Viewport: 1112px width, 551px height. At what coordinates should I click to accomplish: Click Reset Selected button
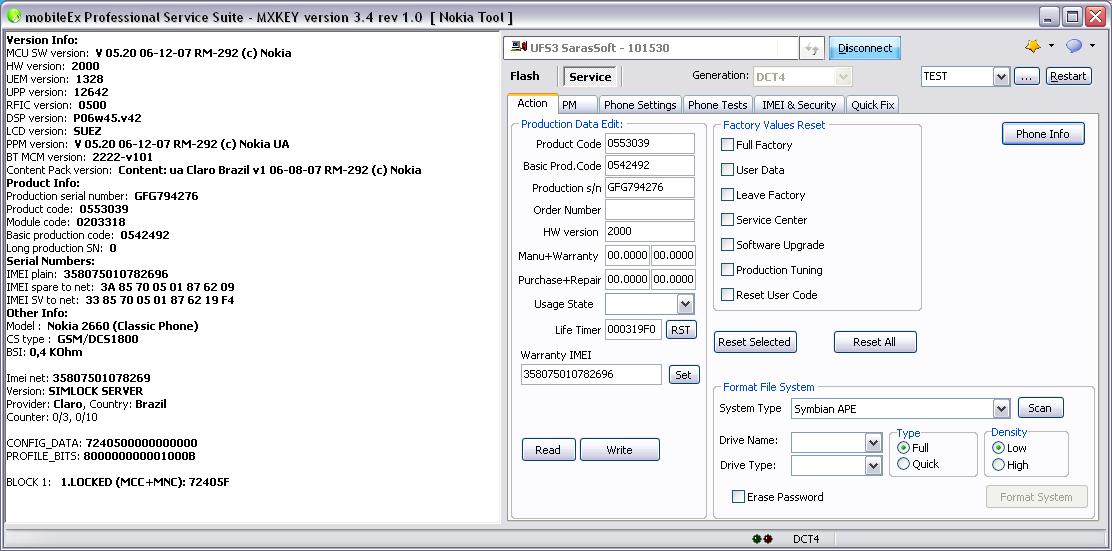coord(755,342)
